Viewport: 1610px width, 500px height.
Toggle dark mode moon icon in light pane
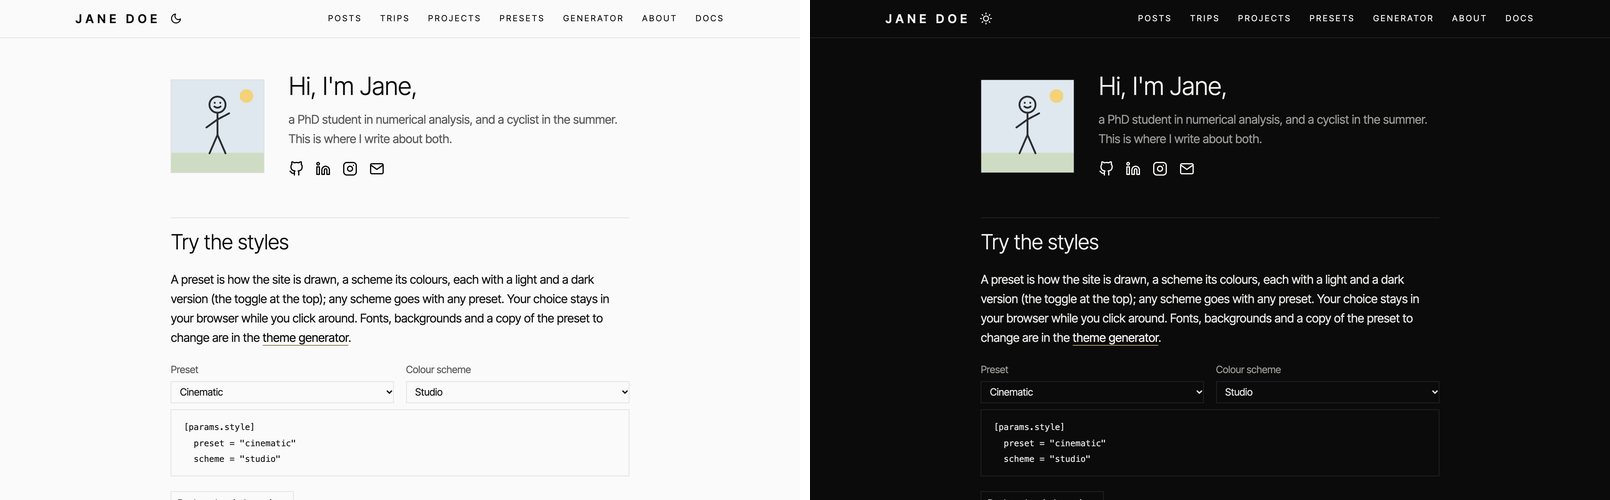tap(176, 18)
